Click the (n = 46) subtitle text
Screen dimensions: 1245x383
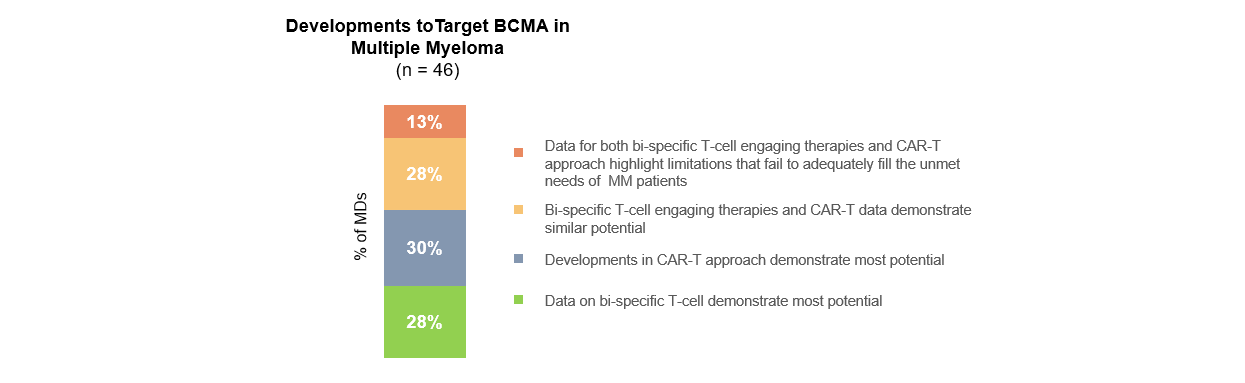coord(427,71)
